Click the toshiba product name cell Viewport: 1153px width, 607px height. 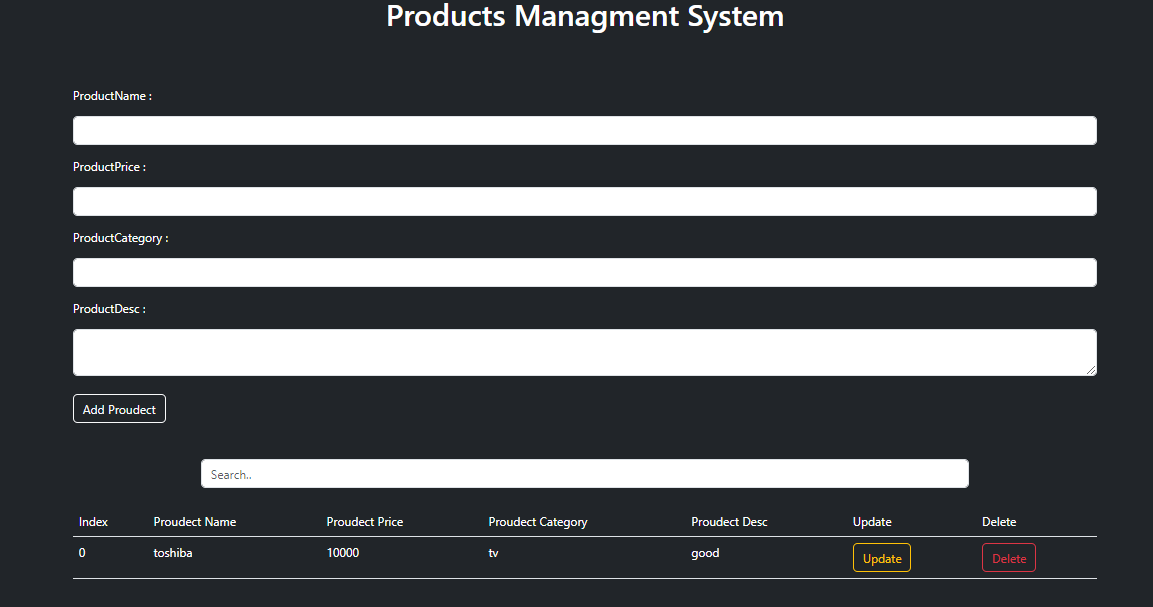coord(173,553)
